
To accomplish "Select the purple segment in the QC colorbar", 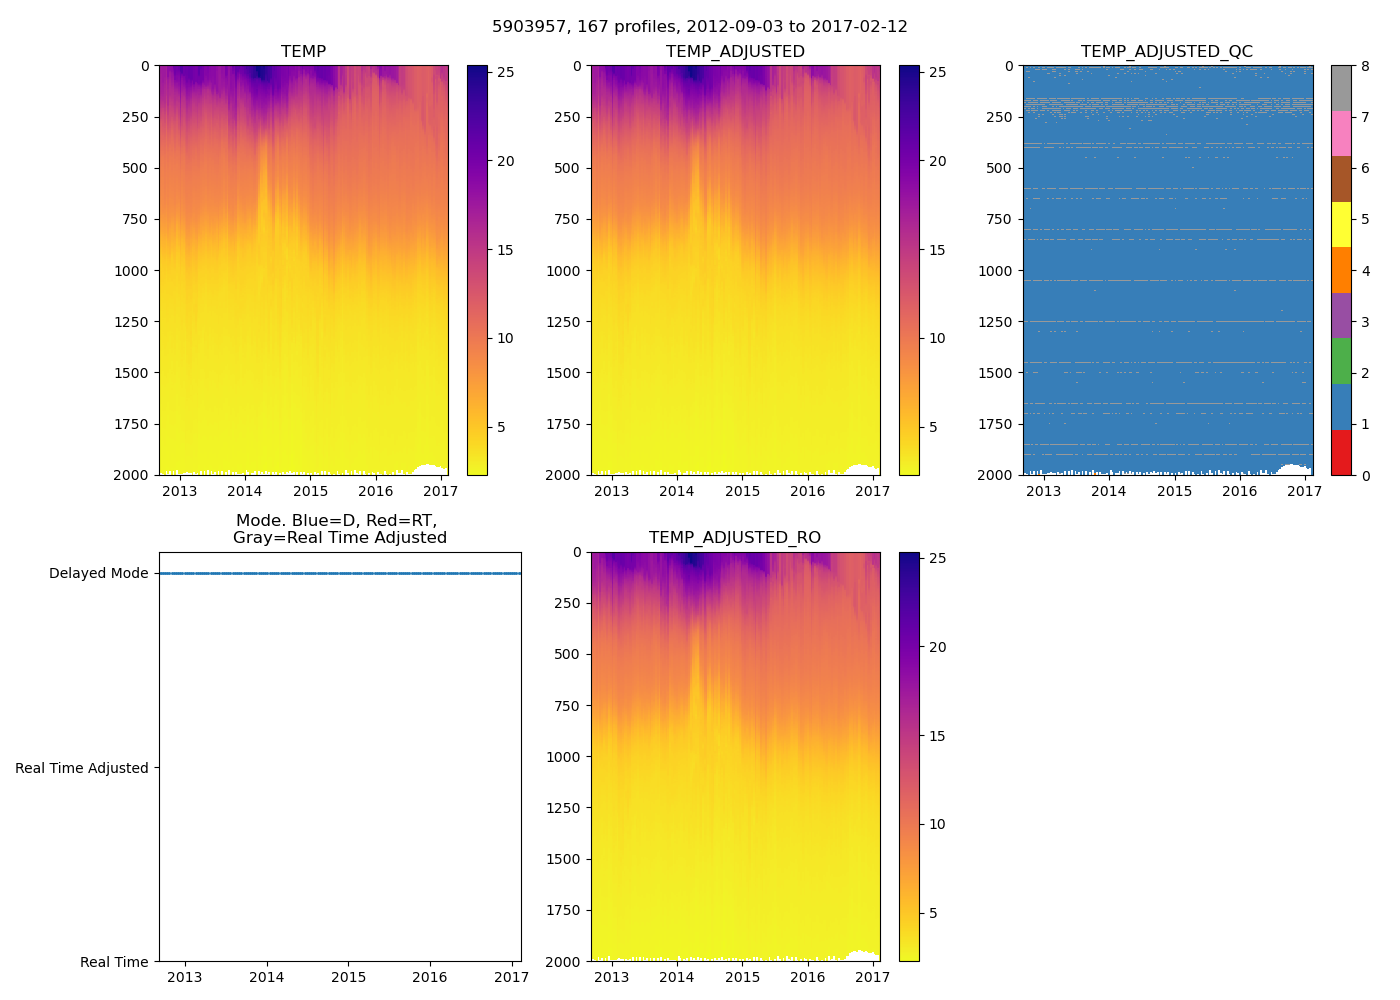I will (1341, 315).
